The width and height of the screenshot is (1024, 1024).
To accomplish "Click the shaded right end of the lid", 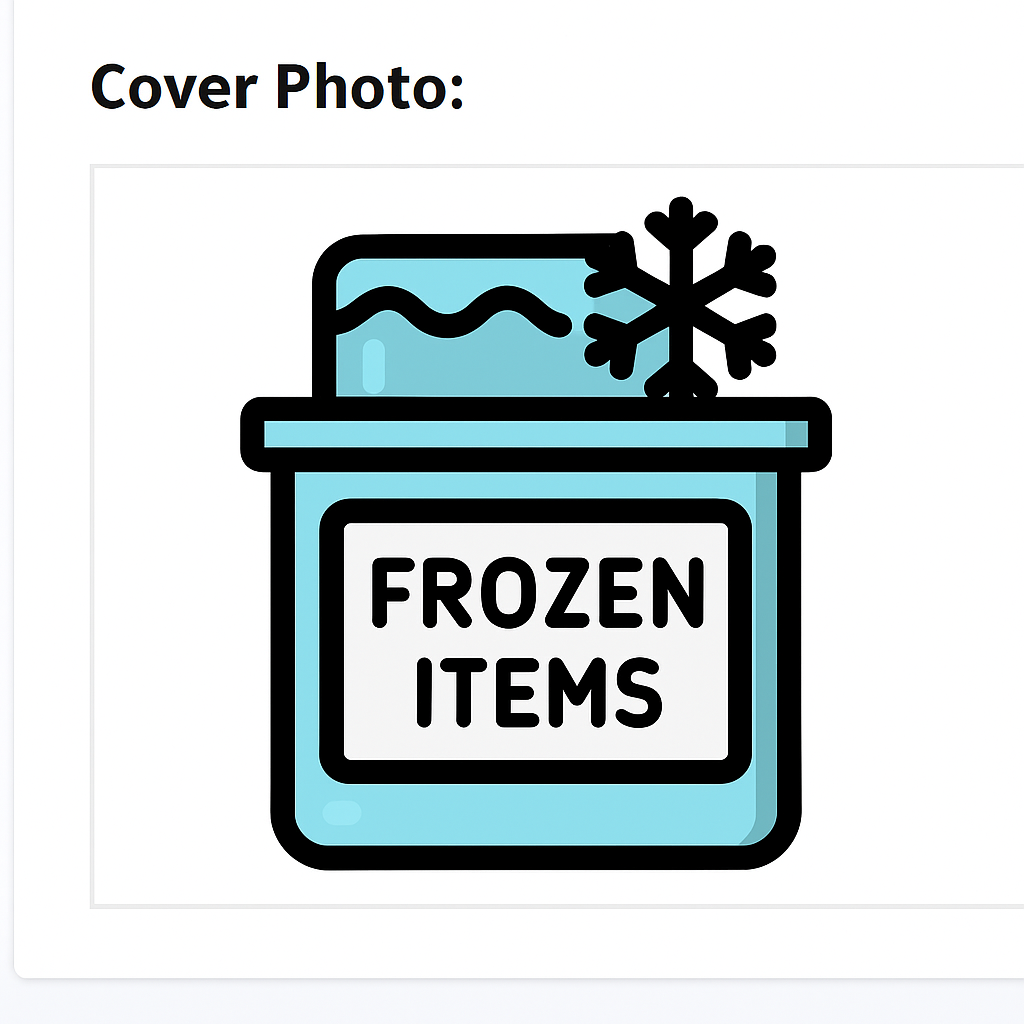I will coord(797,434).
